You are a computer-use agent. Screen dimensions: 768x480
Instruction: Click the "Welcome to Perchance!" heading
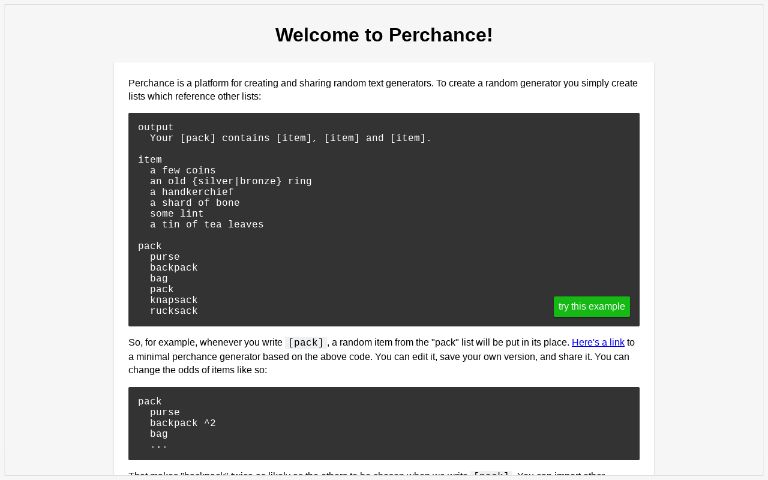[x=384, y=35]
